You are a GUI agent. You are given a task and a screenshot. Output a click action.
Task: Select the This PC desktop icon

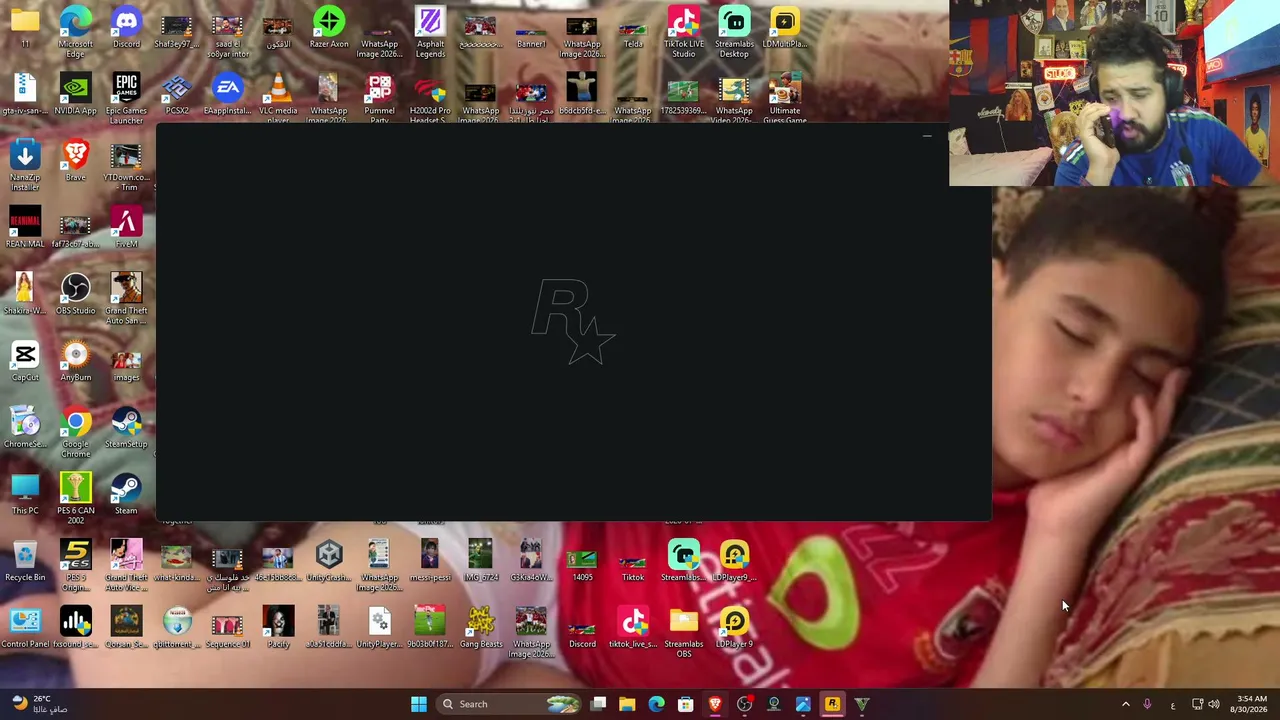(x=25, y=495)
